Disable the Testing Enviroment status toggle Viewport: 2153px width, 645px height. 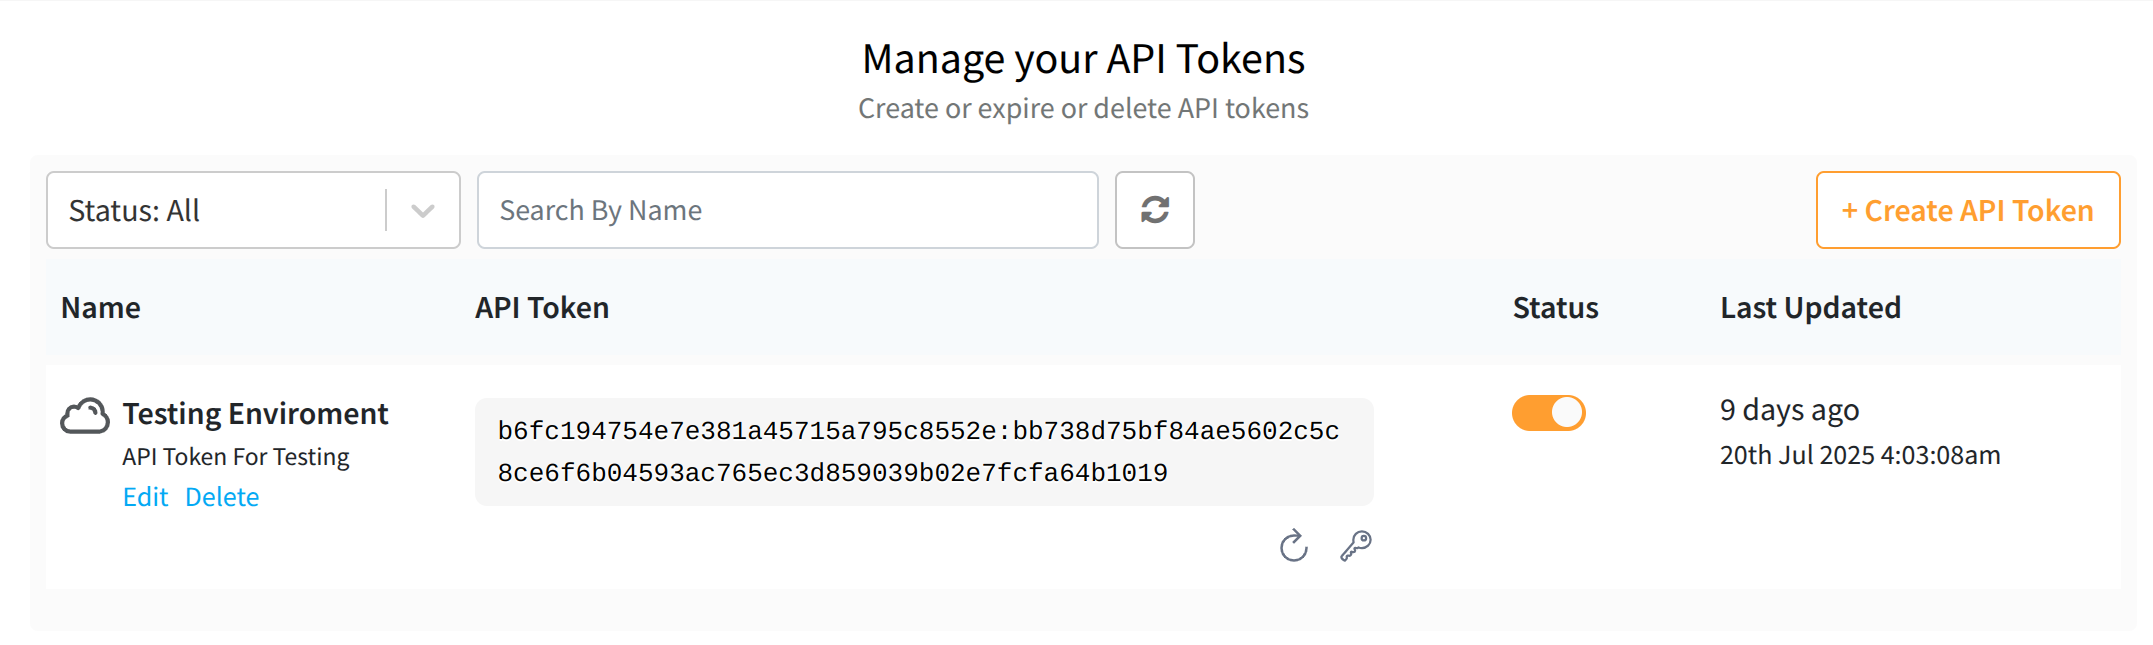pos(1548,413)
